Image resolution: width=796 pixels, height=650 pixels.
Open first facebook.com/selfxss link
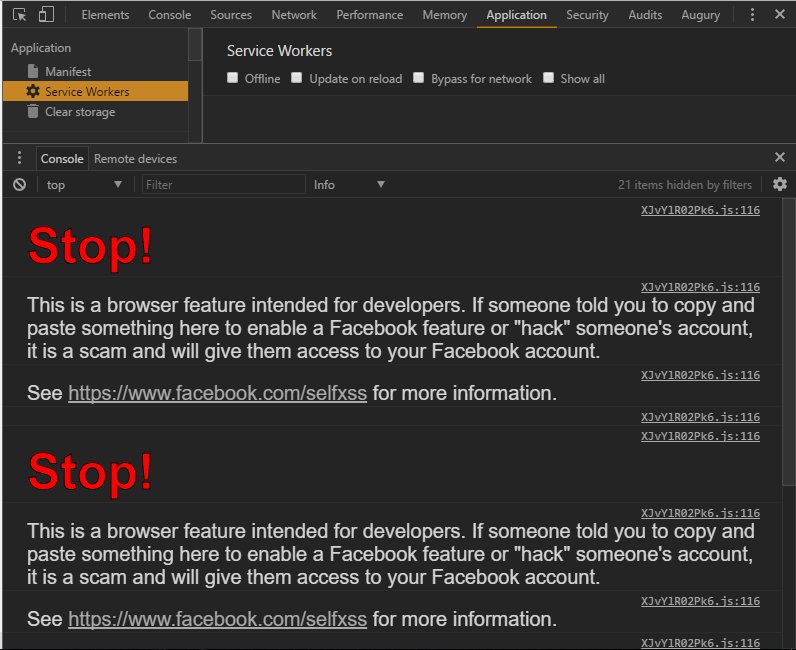point(217,393)
